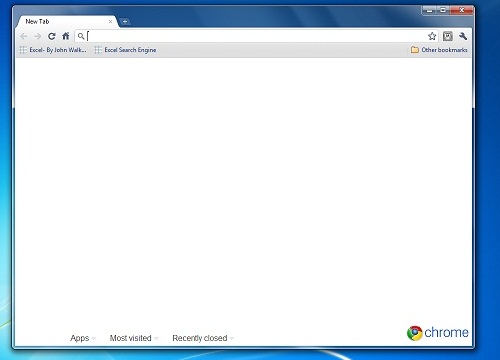Screen dimensions: 500x360
Task: Open a new tab with the plus button
Action: [125, 21]
